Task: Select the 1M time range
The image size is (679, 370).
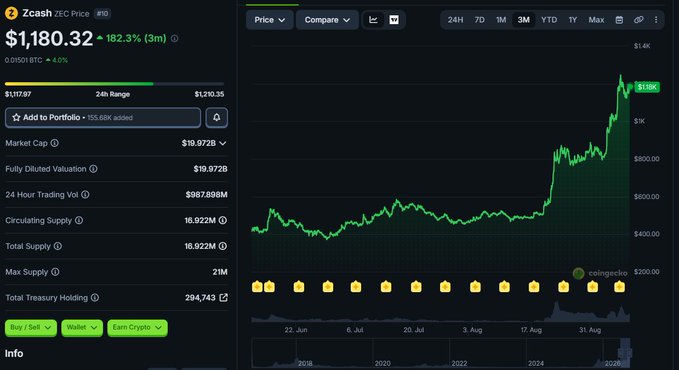Action: (x=501, y=20)
